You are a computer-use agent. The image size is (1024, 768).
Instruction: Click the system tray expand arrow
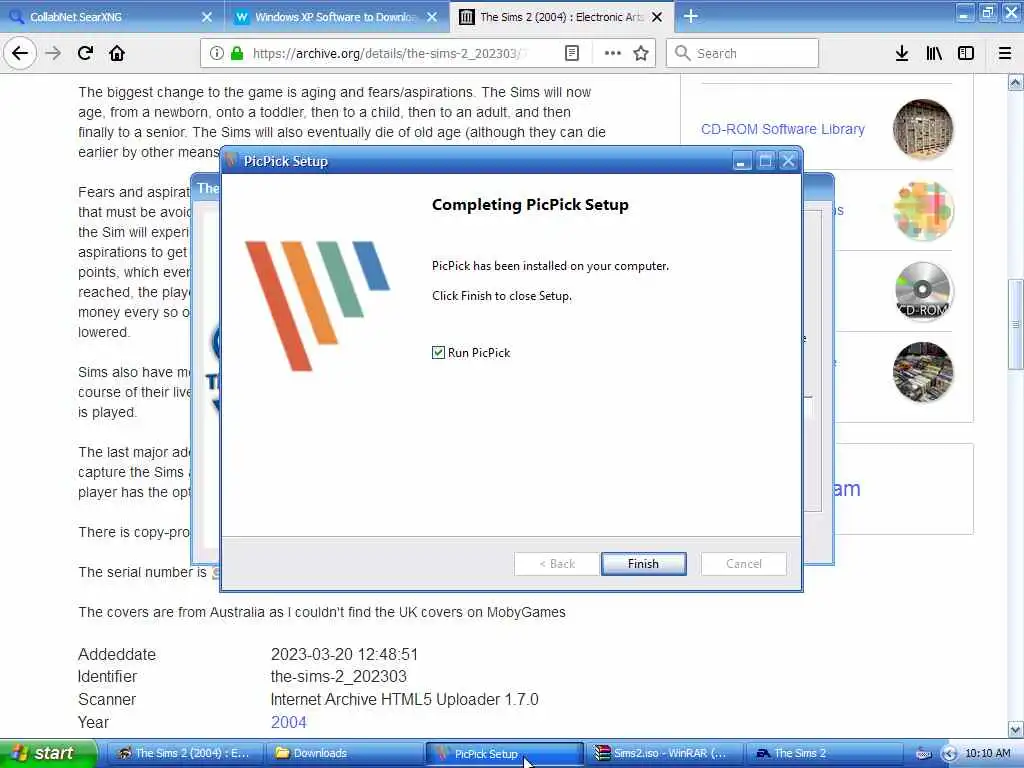click(x=950, y=753)
